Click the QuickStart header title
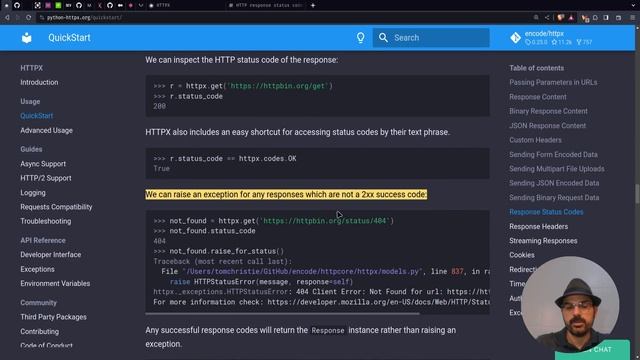Screen dimensions: 640x360 [69, 38]
